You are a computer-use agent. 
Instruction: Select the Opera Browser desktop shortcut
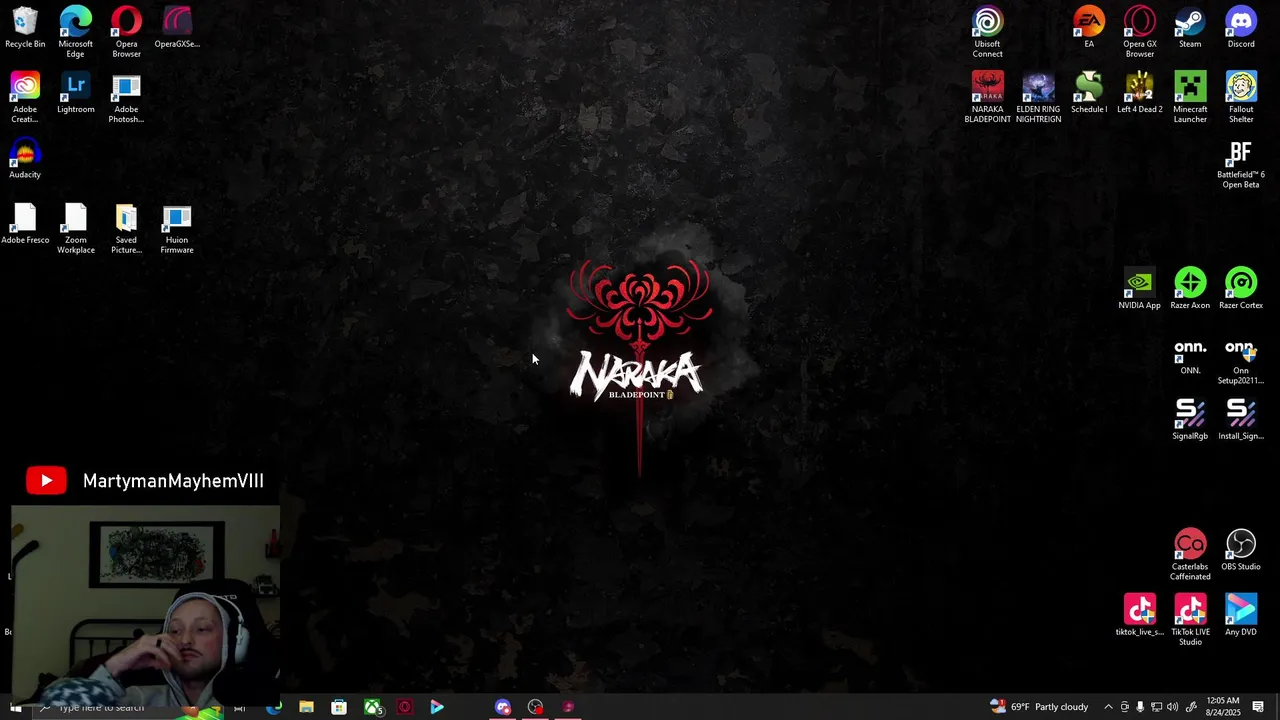coord(126,32)
